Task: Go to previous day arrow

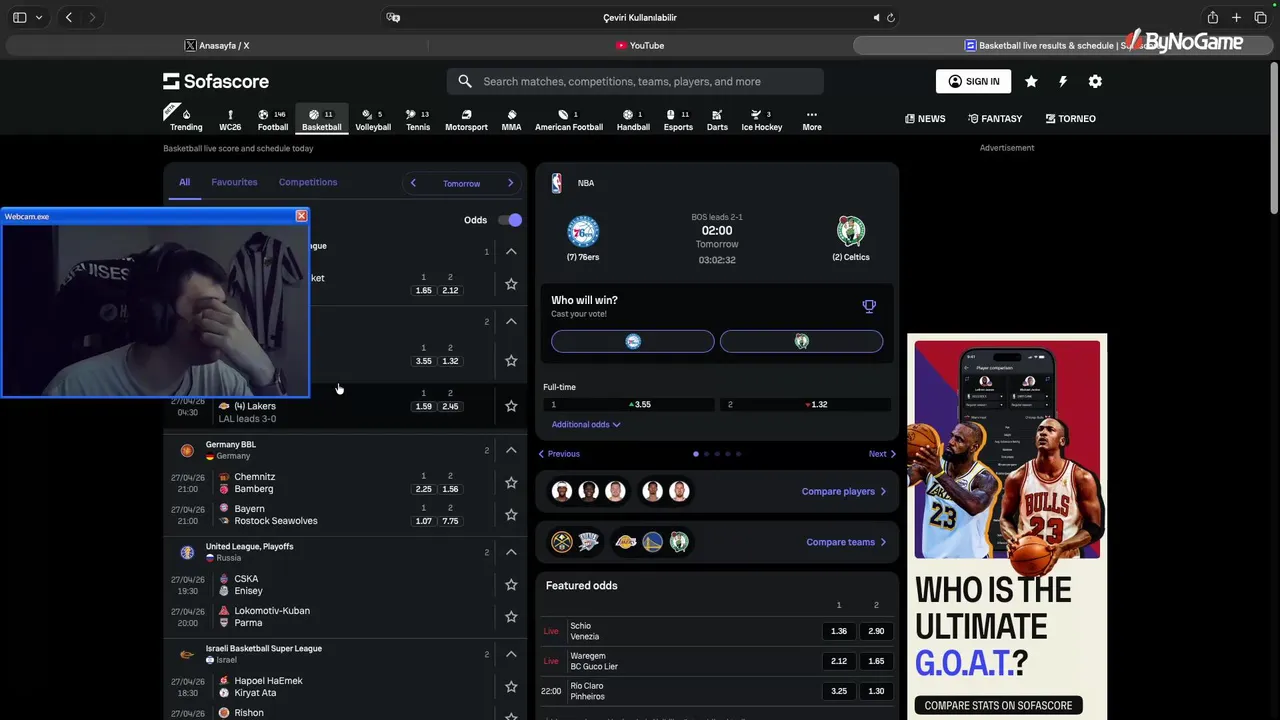Action: pyautogui.click(x=413, y=183)
